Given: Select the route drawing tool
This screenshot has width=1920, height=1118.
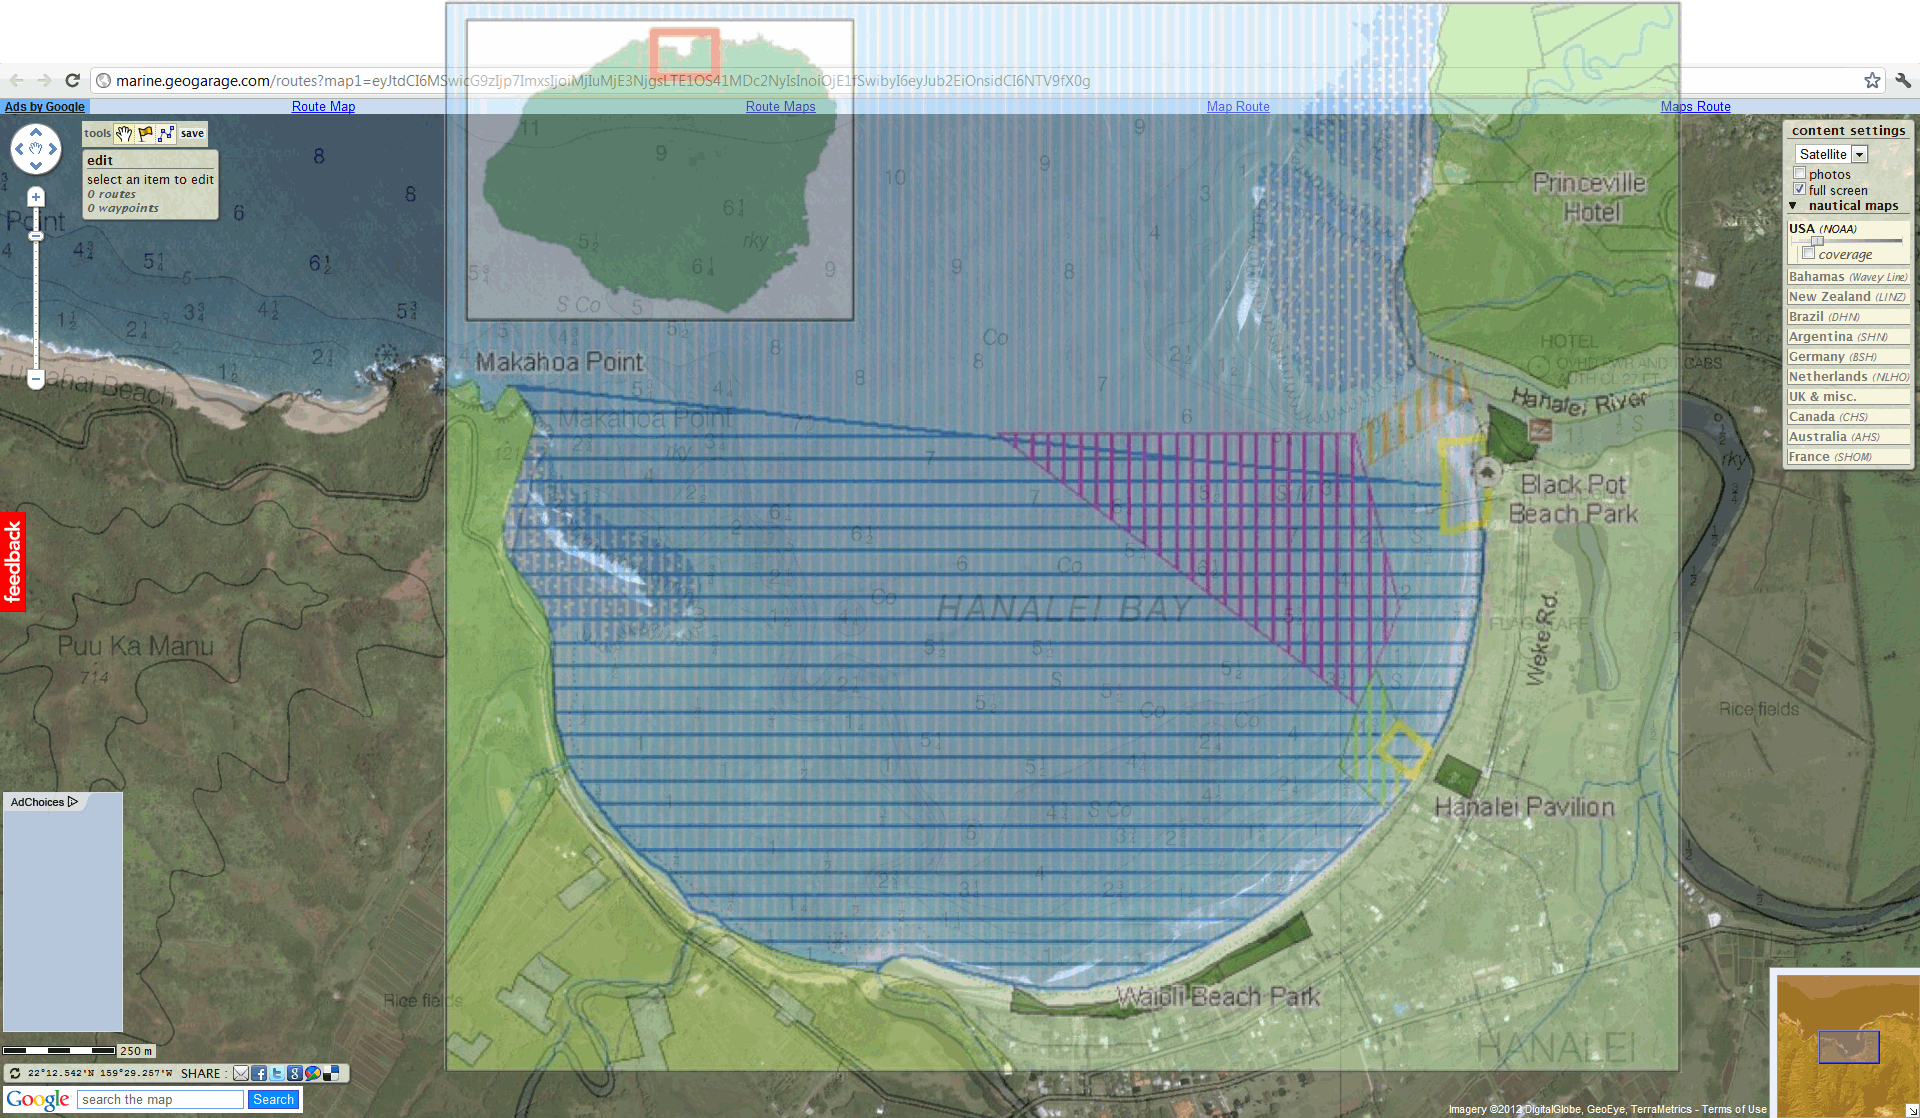Looking at the screenshot, I should pyautogui.click(x=166, y=133).
